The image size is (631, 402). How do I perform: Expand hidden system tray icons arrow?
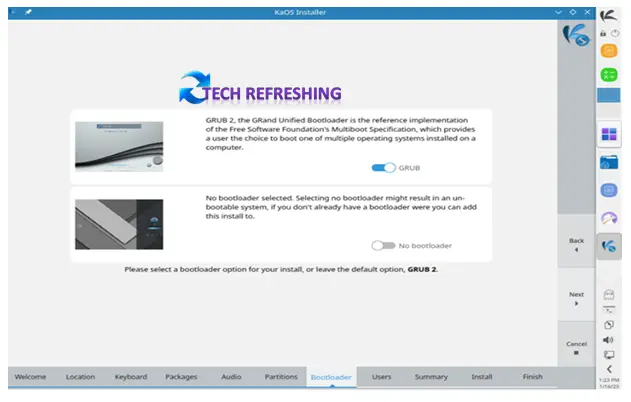pos(609,370)
